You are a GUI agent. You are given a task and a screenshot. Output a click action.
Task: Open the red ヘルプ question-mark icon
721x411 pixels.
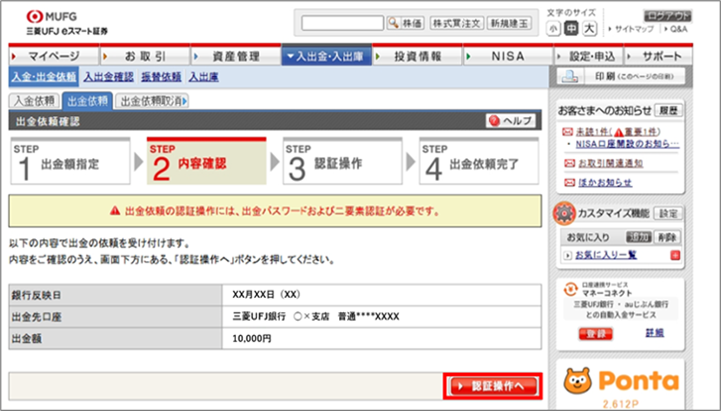point(495,121)
